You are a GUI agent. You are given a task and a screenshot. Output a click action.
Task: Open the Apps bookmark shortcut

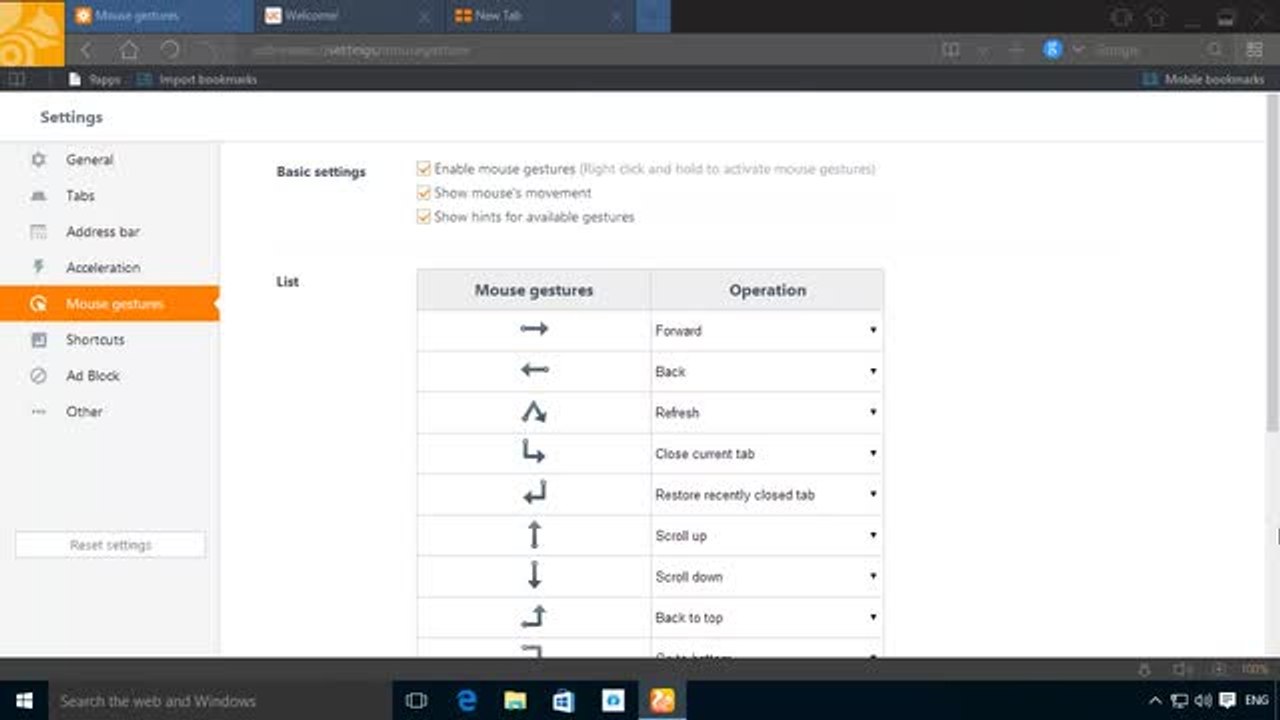point(95,79)
